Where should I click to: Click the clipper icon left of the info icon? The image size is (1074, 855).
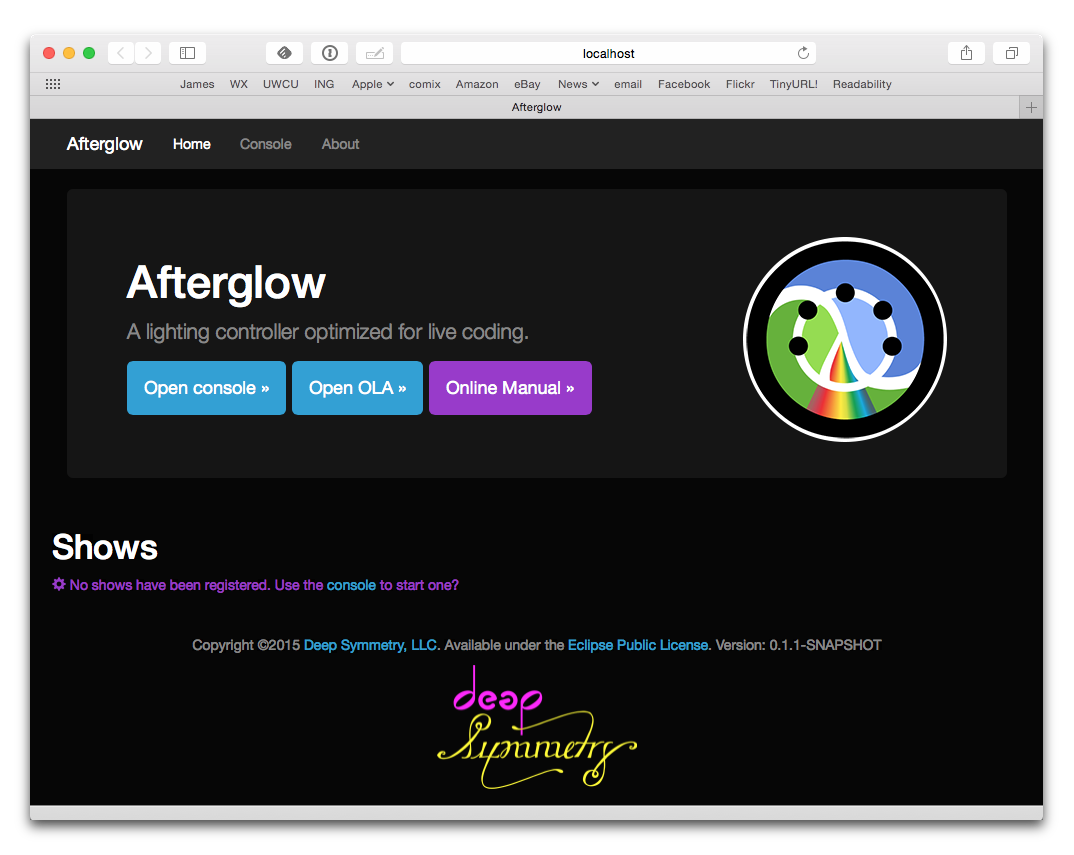(284, 52)
